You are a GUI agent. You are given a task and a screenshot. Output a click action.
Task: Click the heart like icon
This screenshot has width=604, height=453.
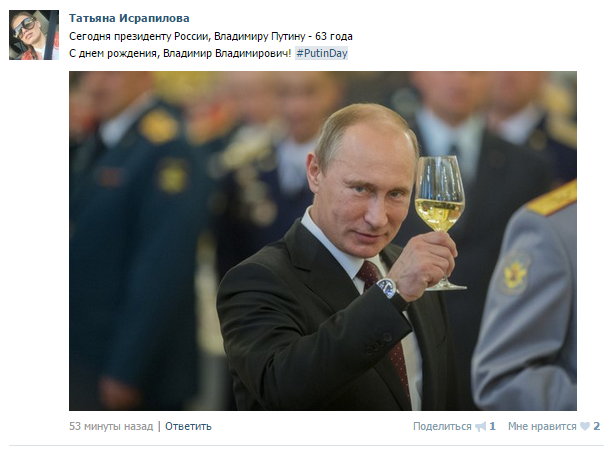585,426
